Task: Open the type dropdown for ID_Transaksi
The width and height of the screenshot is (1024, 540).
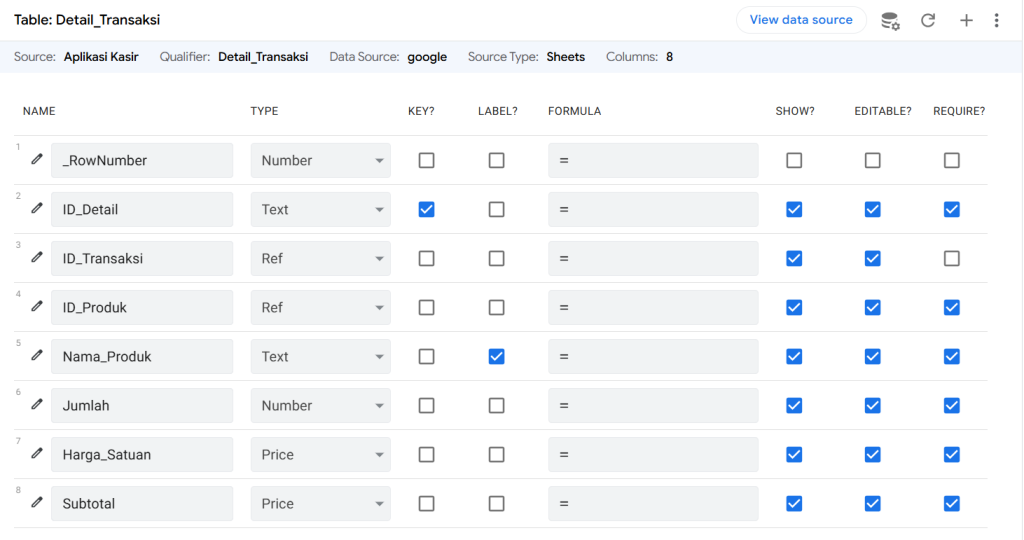Action: pos(321,259)
